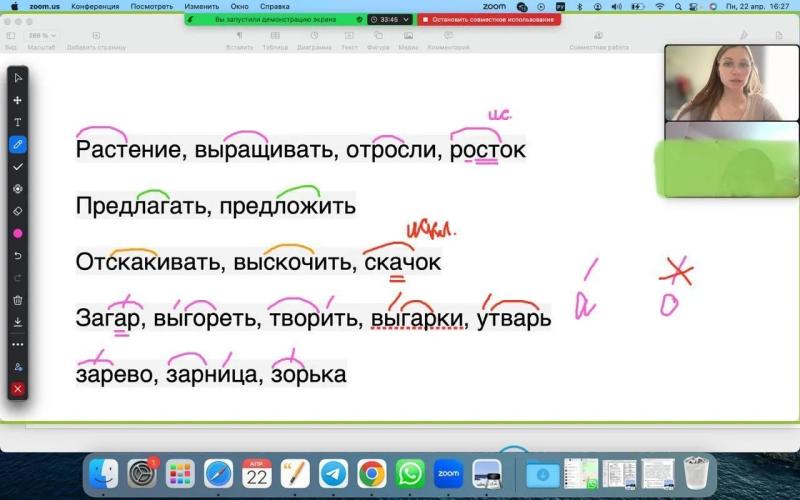The height and width of the screenshot is (500, 800).
Task: Save annotations with the download icon
Action: tap(18, 322)
